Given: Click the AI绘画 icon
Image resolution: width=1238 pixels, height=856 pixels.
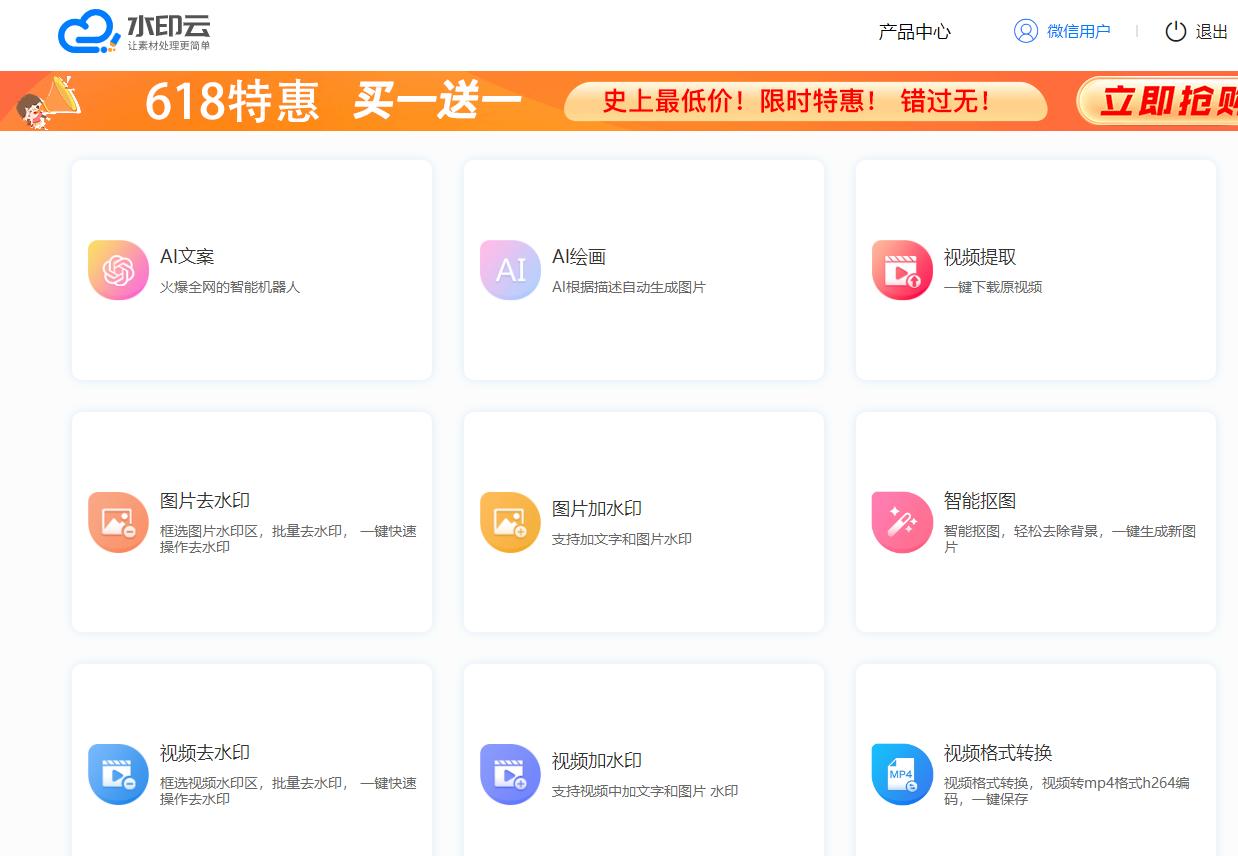Looking at the screenshot, I should (x=510, y=269).
